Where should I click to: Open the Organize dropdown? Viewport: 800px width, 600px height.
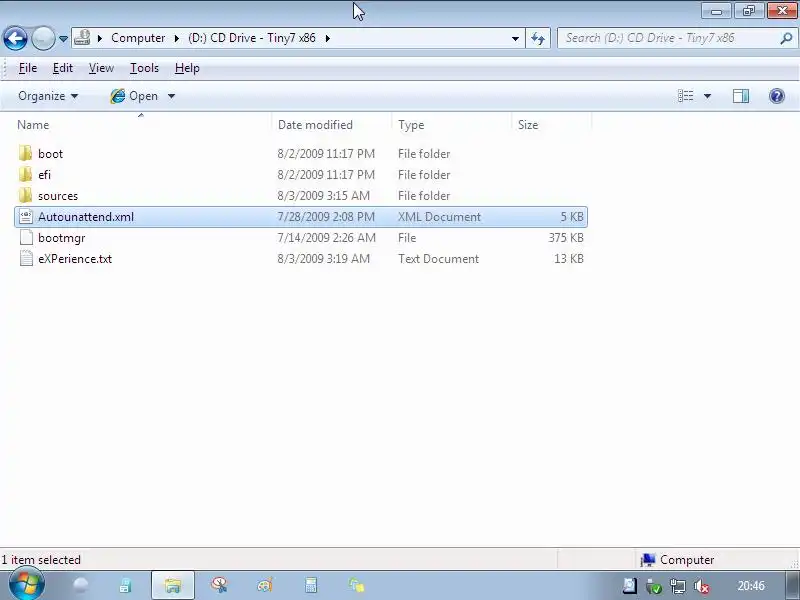pos(48,96)
